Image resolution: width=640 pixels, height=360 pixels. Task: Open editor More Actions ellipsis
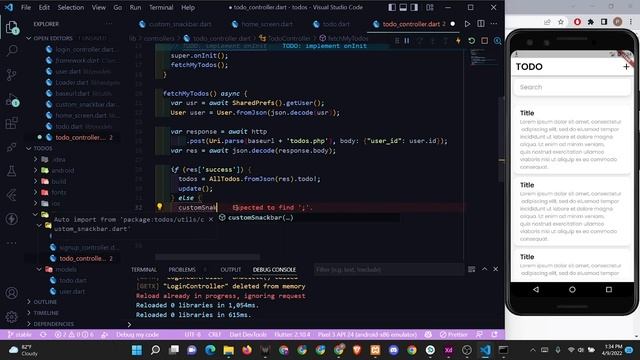[494, 24]
